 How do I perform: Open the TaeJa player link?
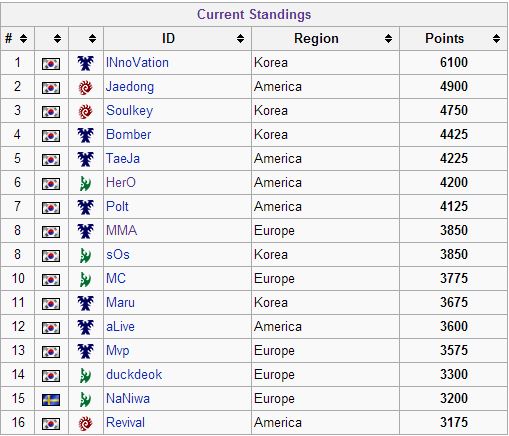123,159
